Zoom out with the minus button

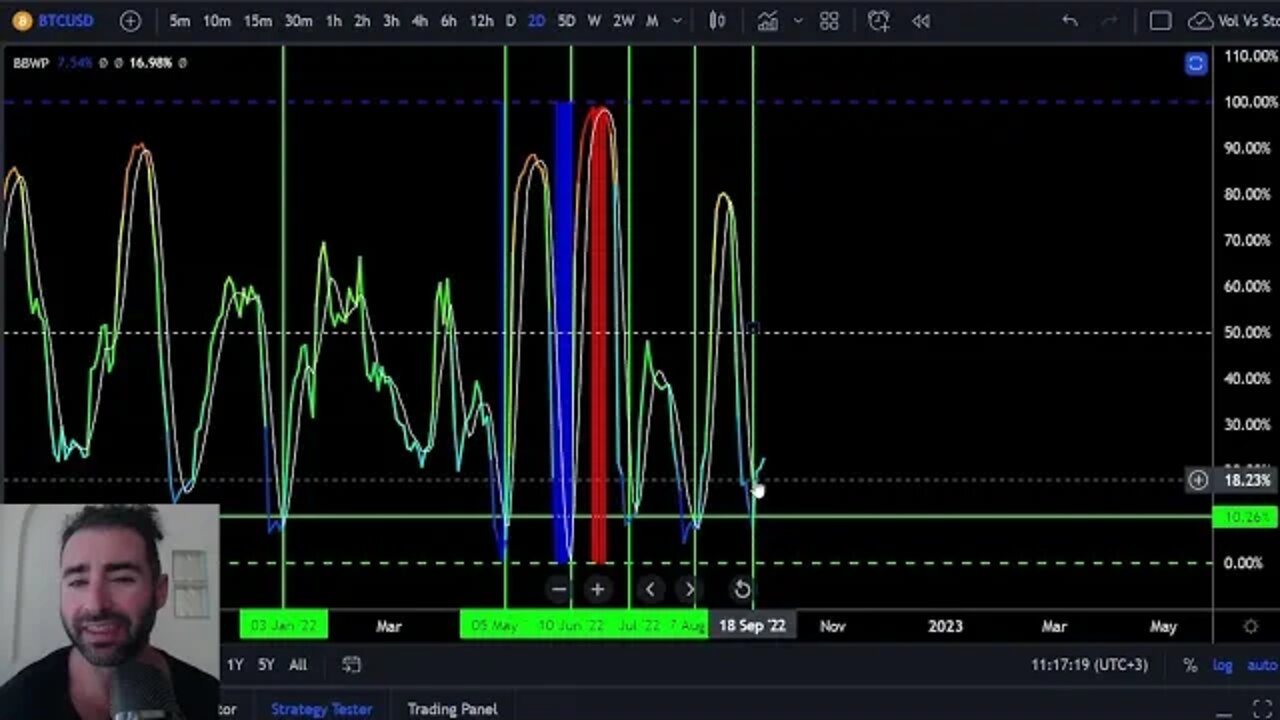click(x=559, y=589)
